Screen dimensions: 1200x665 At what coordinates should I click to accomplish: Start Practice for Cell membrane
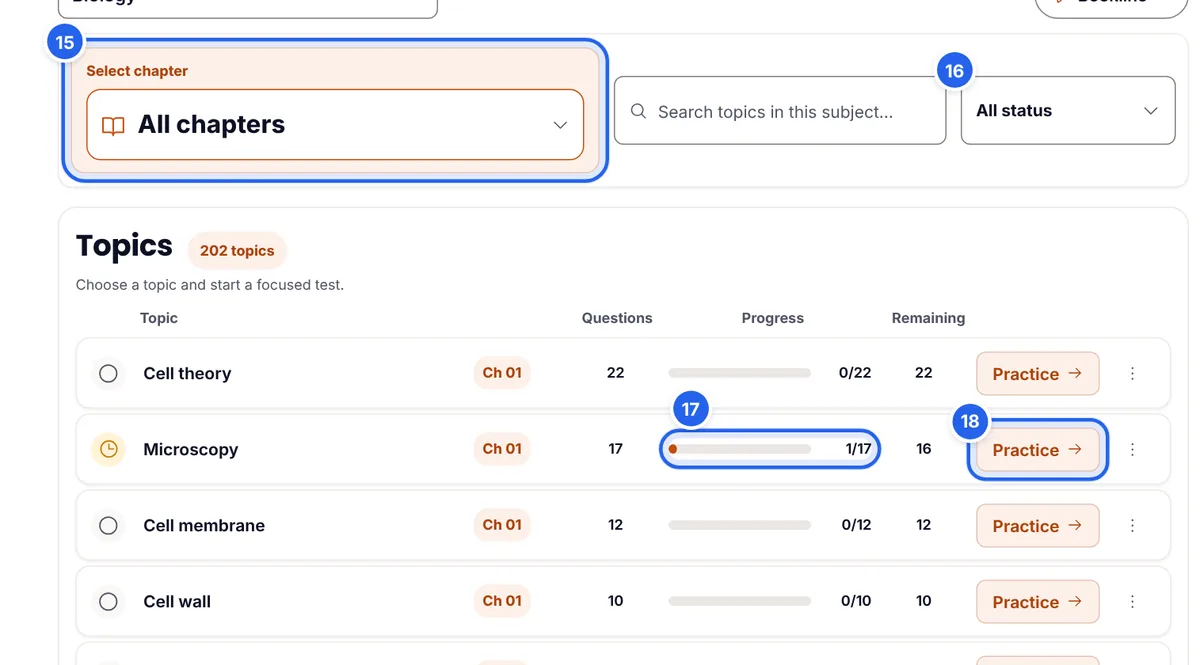pyautogui.click(x=1038, y=525)
